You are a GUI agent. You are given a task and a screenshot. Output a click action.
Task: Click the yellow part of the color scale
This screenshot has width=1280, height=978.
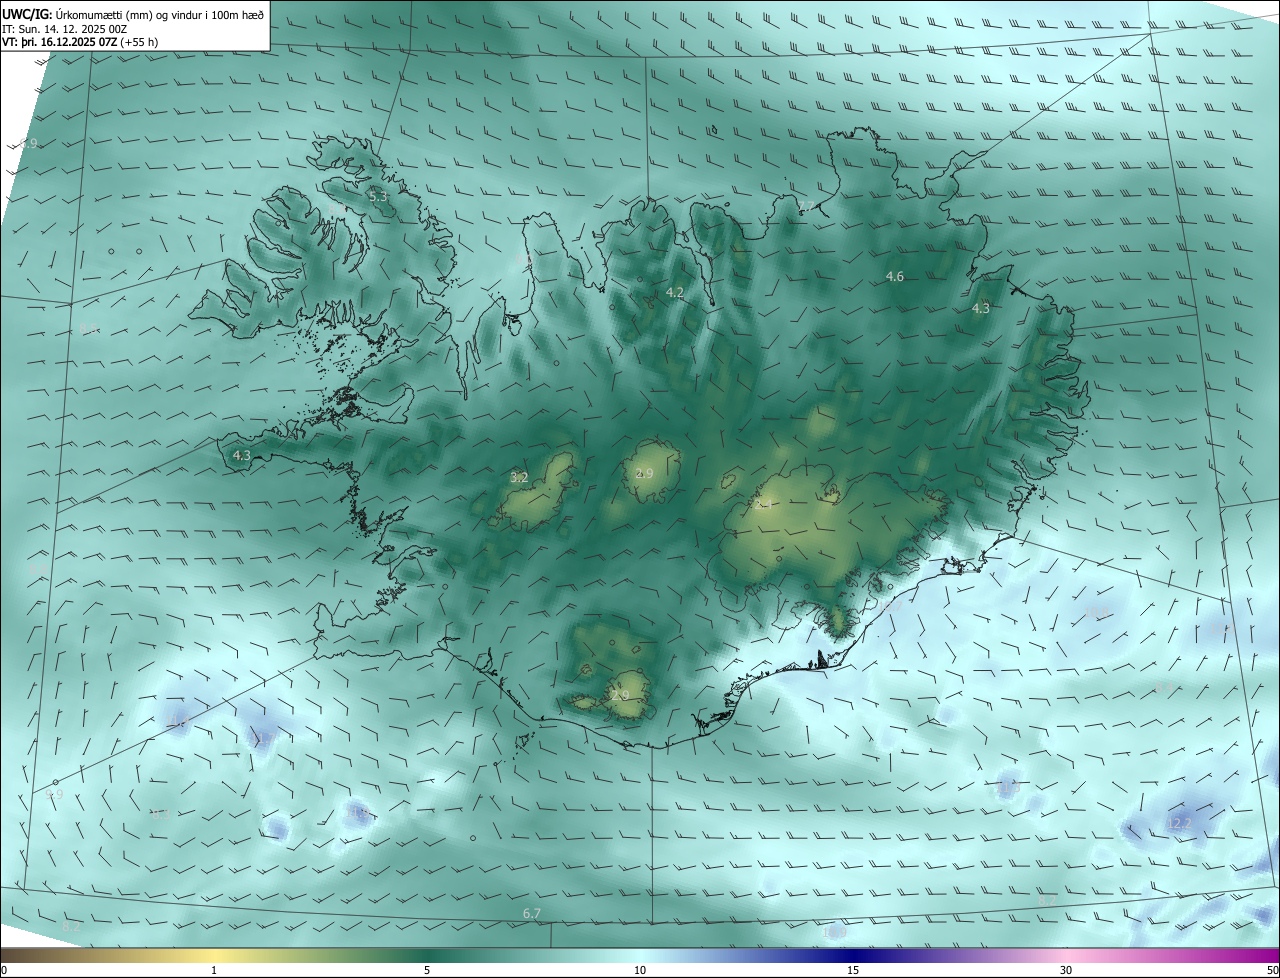[x=214, y=955]
